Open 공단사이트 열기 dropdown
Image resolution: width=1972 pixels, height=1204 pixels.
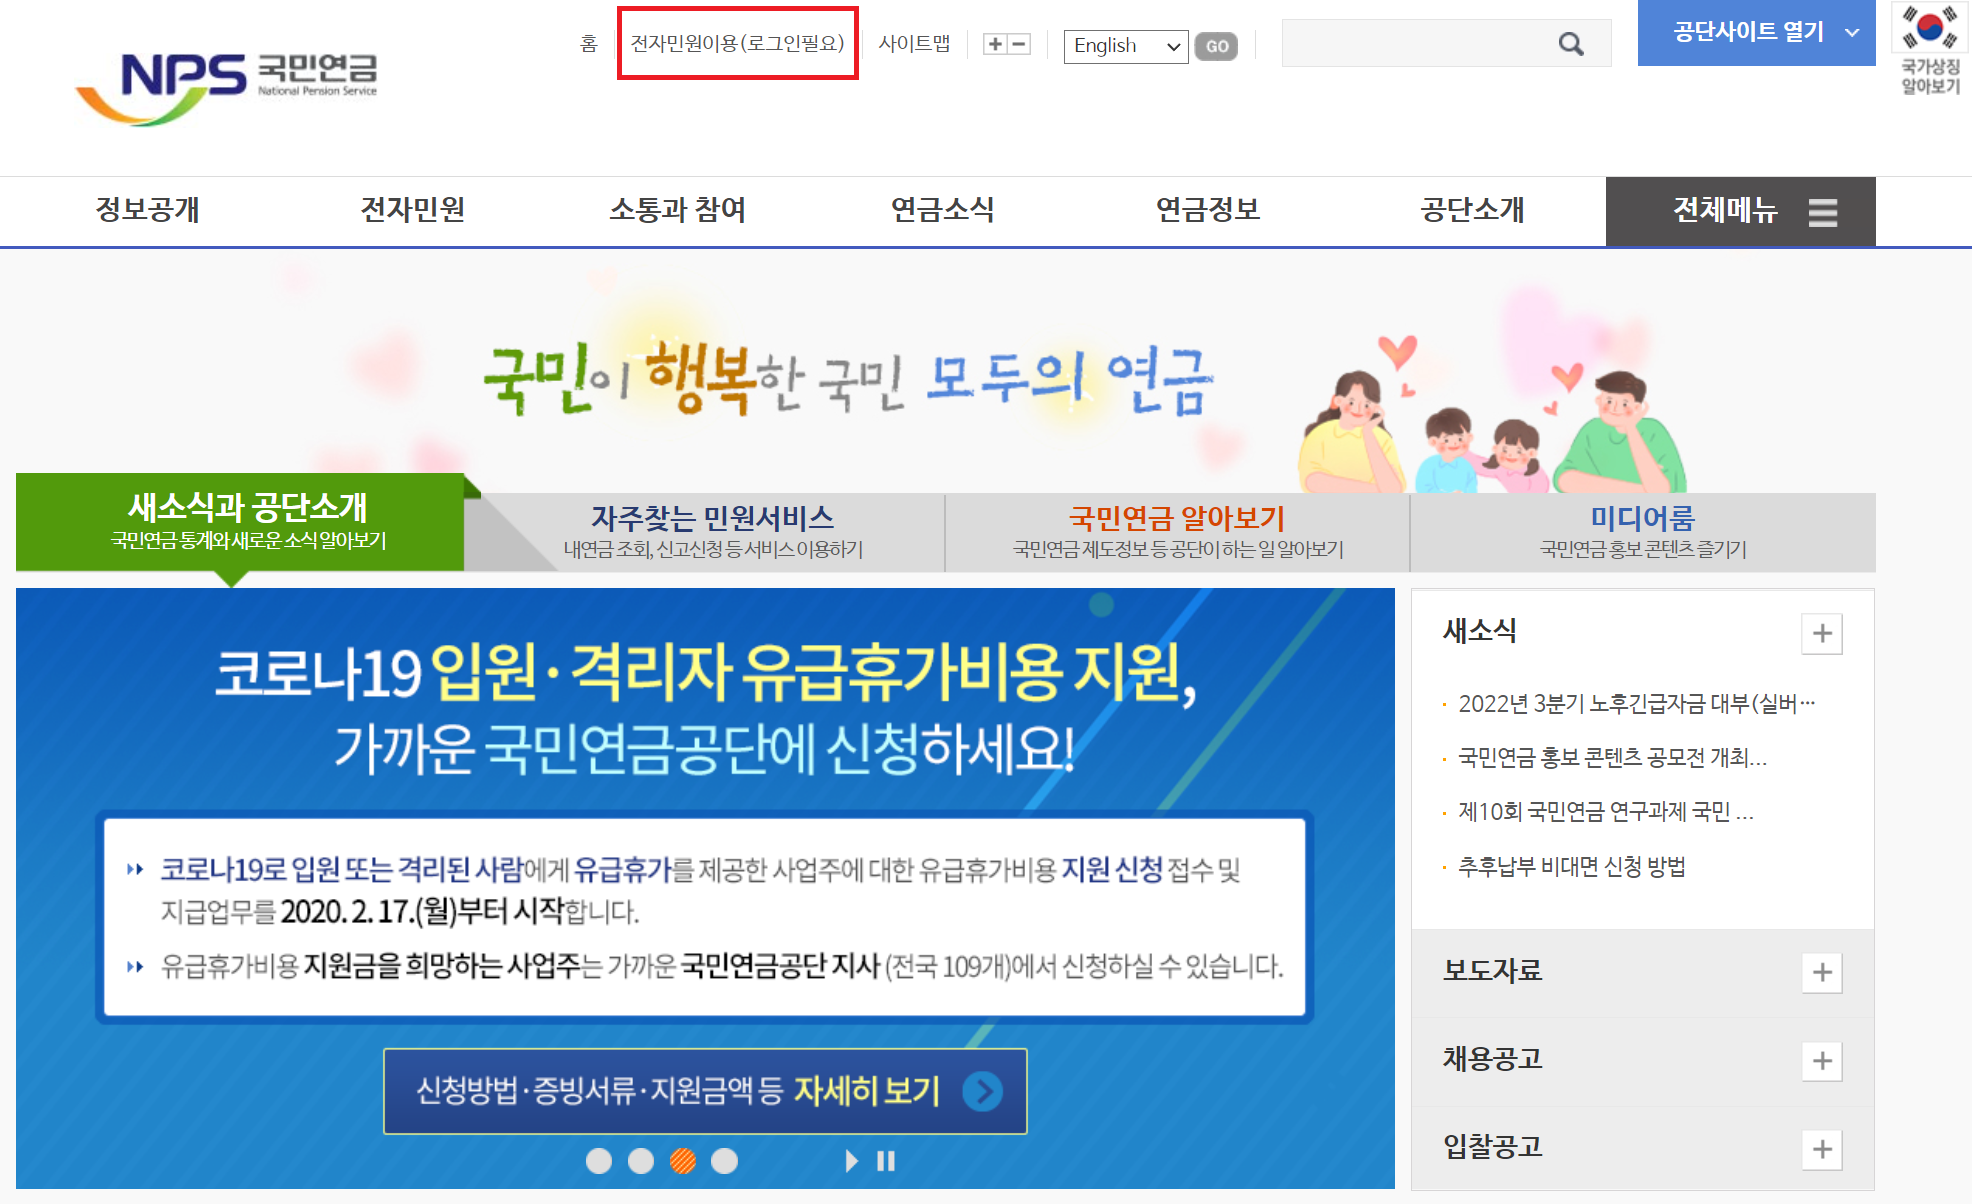[x=1757, y=33]
